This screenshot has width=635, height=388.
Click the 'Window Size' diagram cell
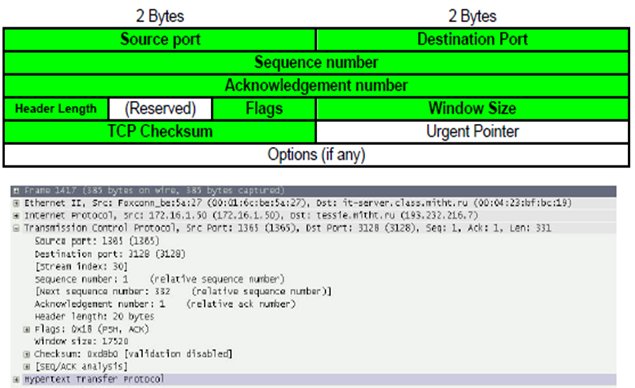coord(472,109)
